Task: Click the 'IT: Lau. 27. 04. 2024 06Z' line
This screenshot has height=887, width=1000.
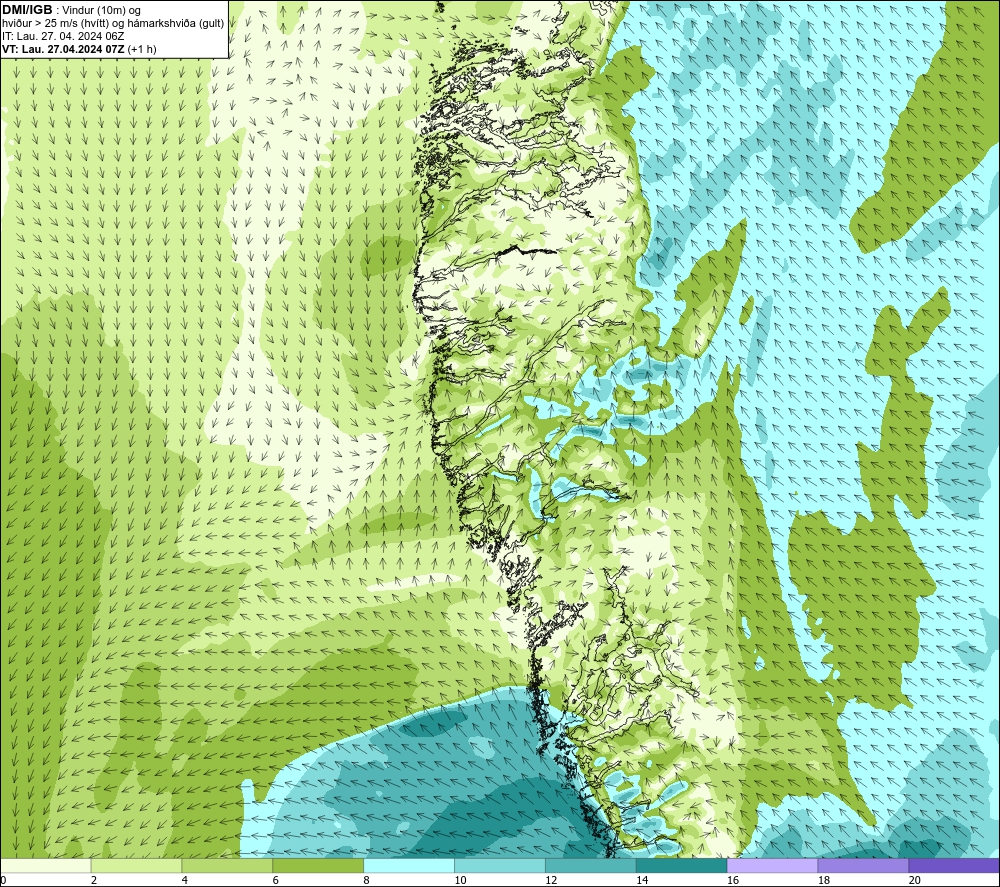Action: [63, 36]
